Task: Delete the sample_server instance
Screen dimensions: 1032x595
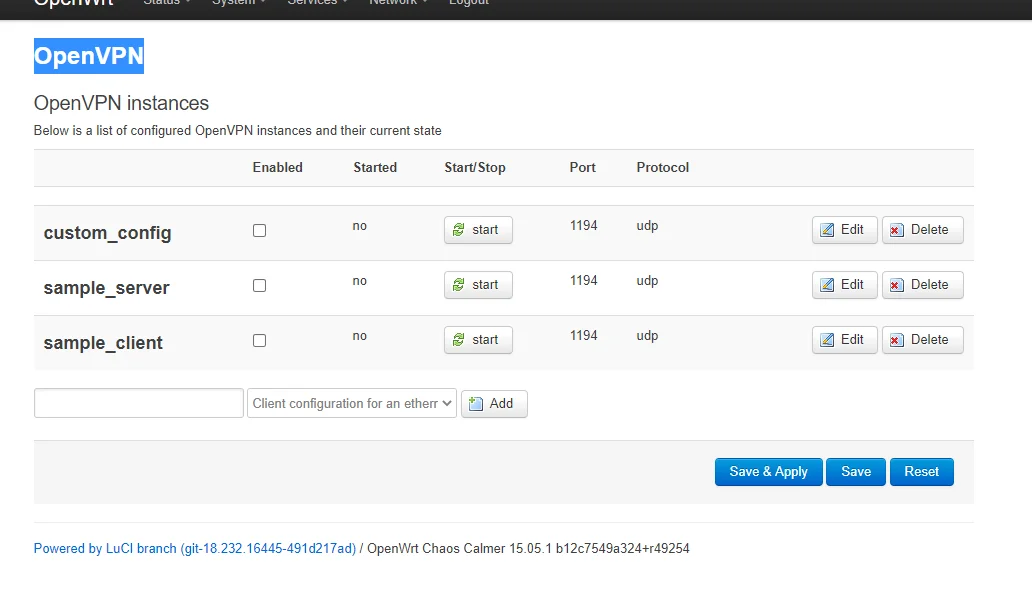Action: [x=922, y=285]
